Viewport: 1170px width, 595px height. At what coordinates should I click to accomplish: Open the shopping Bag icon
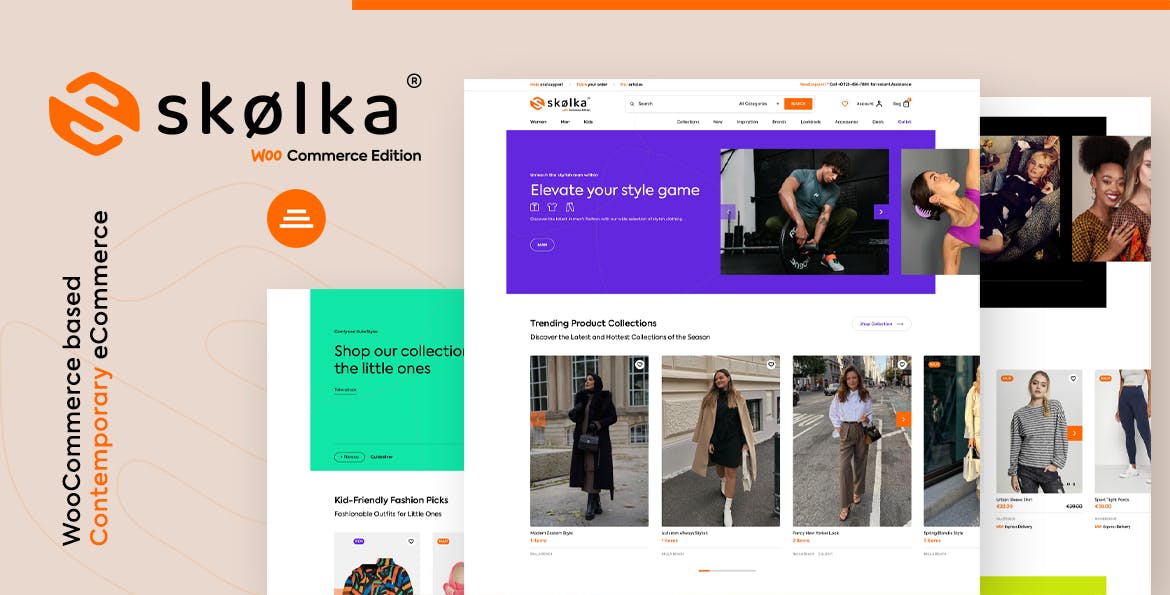click(907, 103)
